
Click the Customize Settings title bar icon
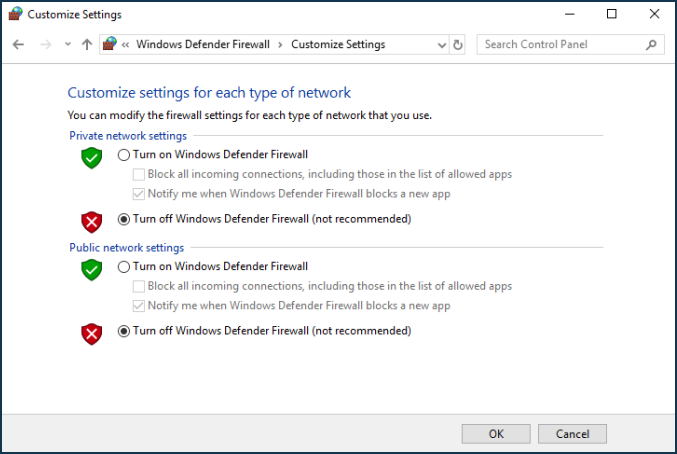(16, 14)
